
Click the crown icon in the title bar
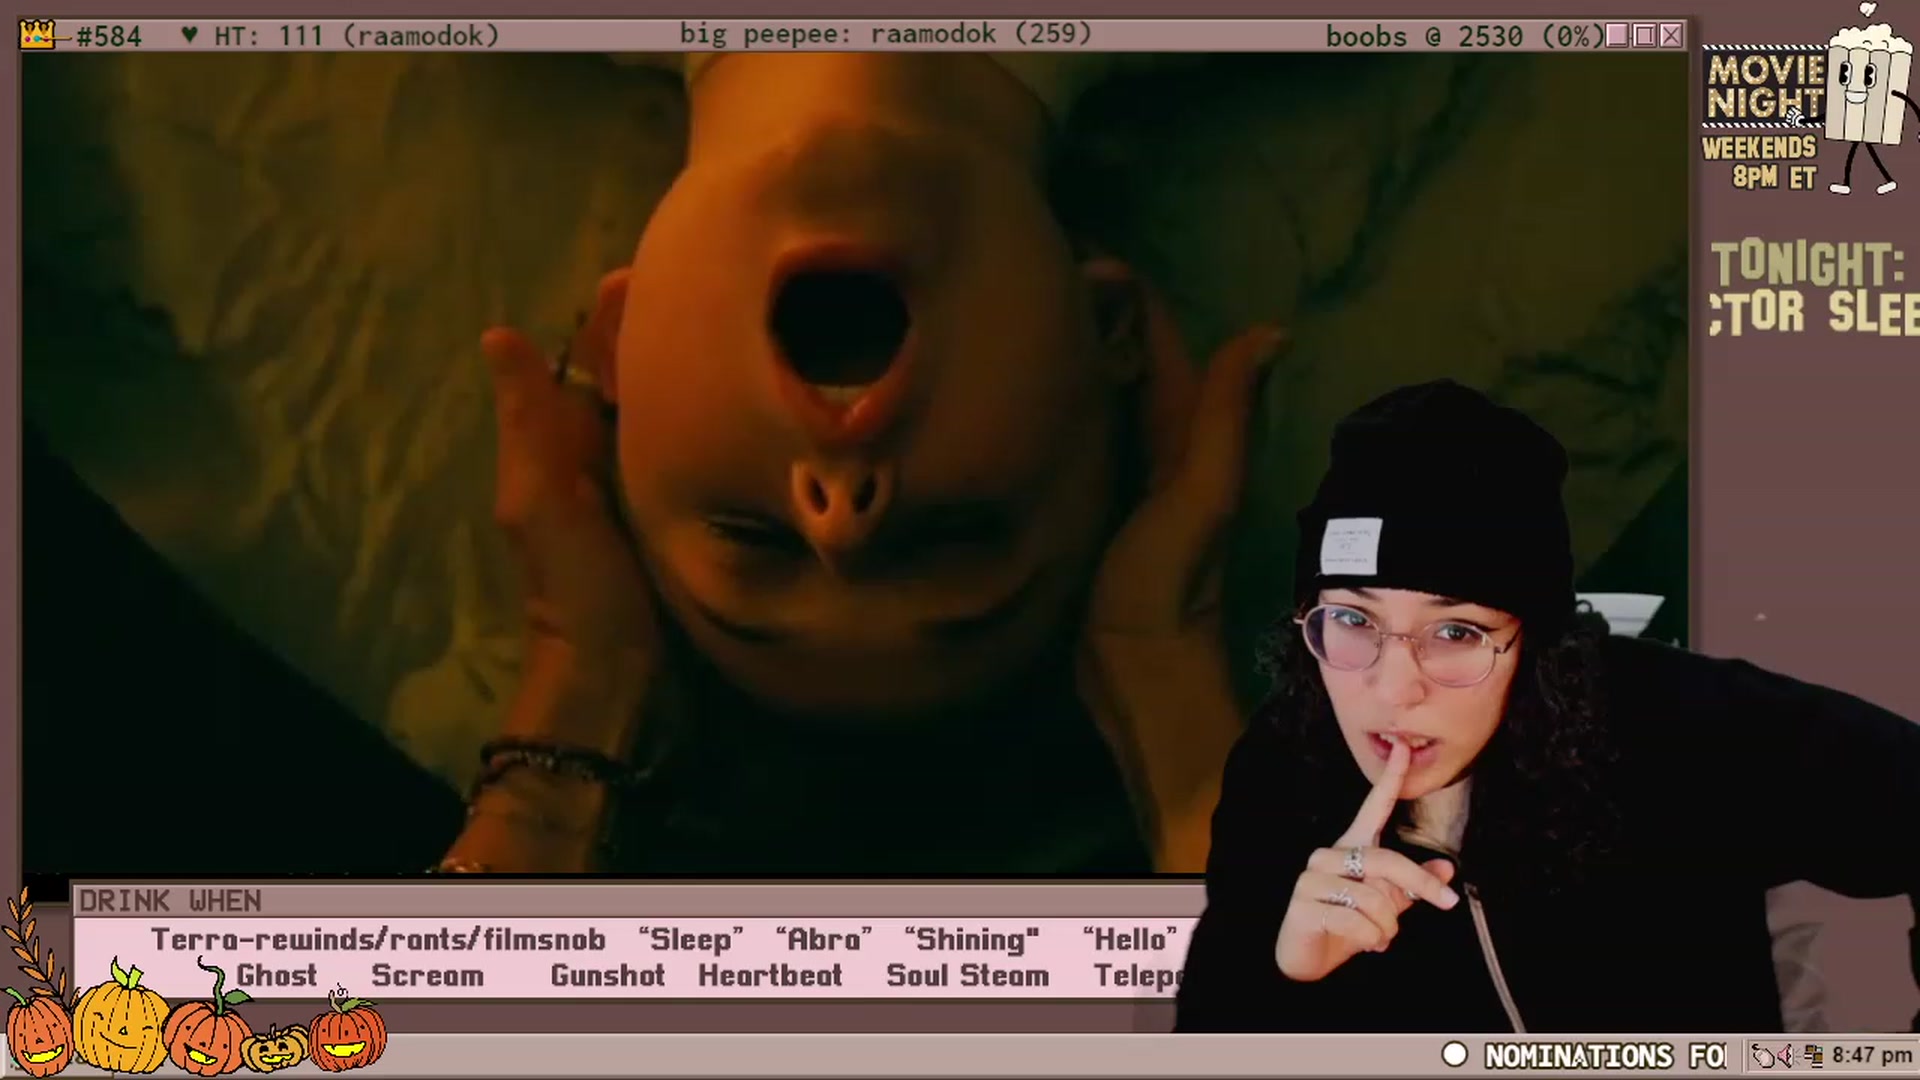coord(37,36)
